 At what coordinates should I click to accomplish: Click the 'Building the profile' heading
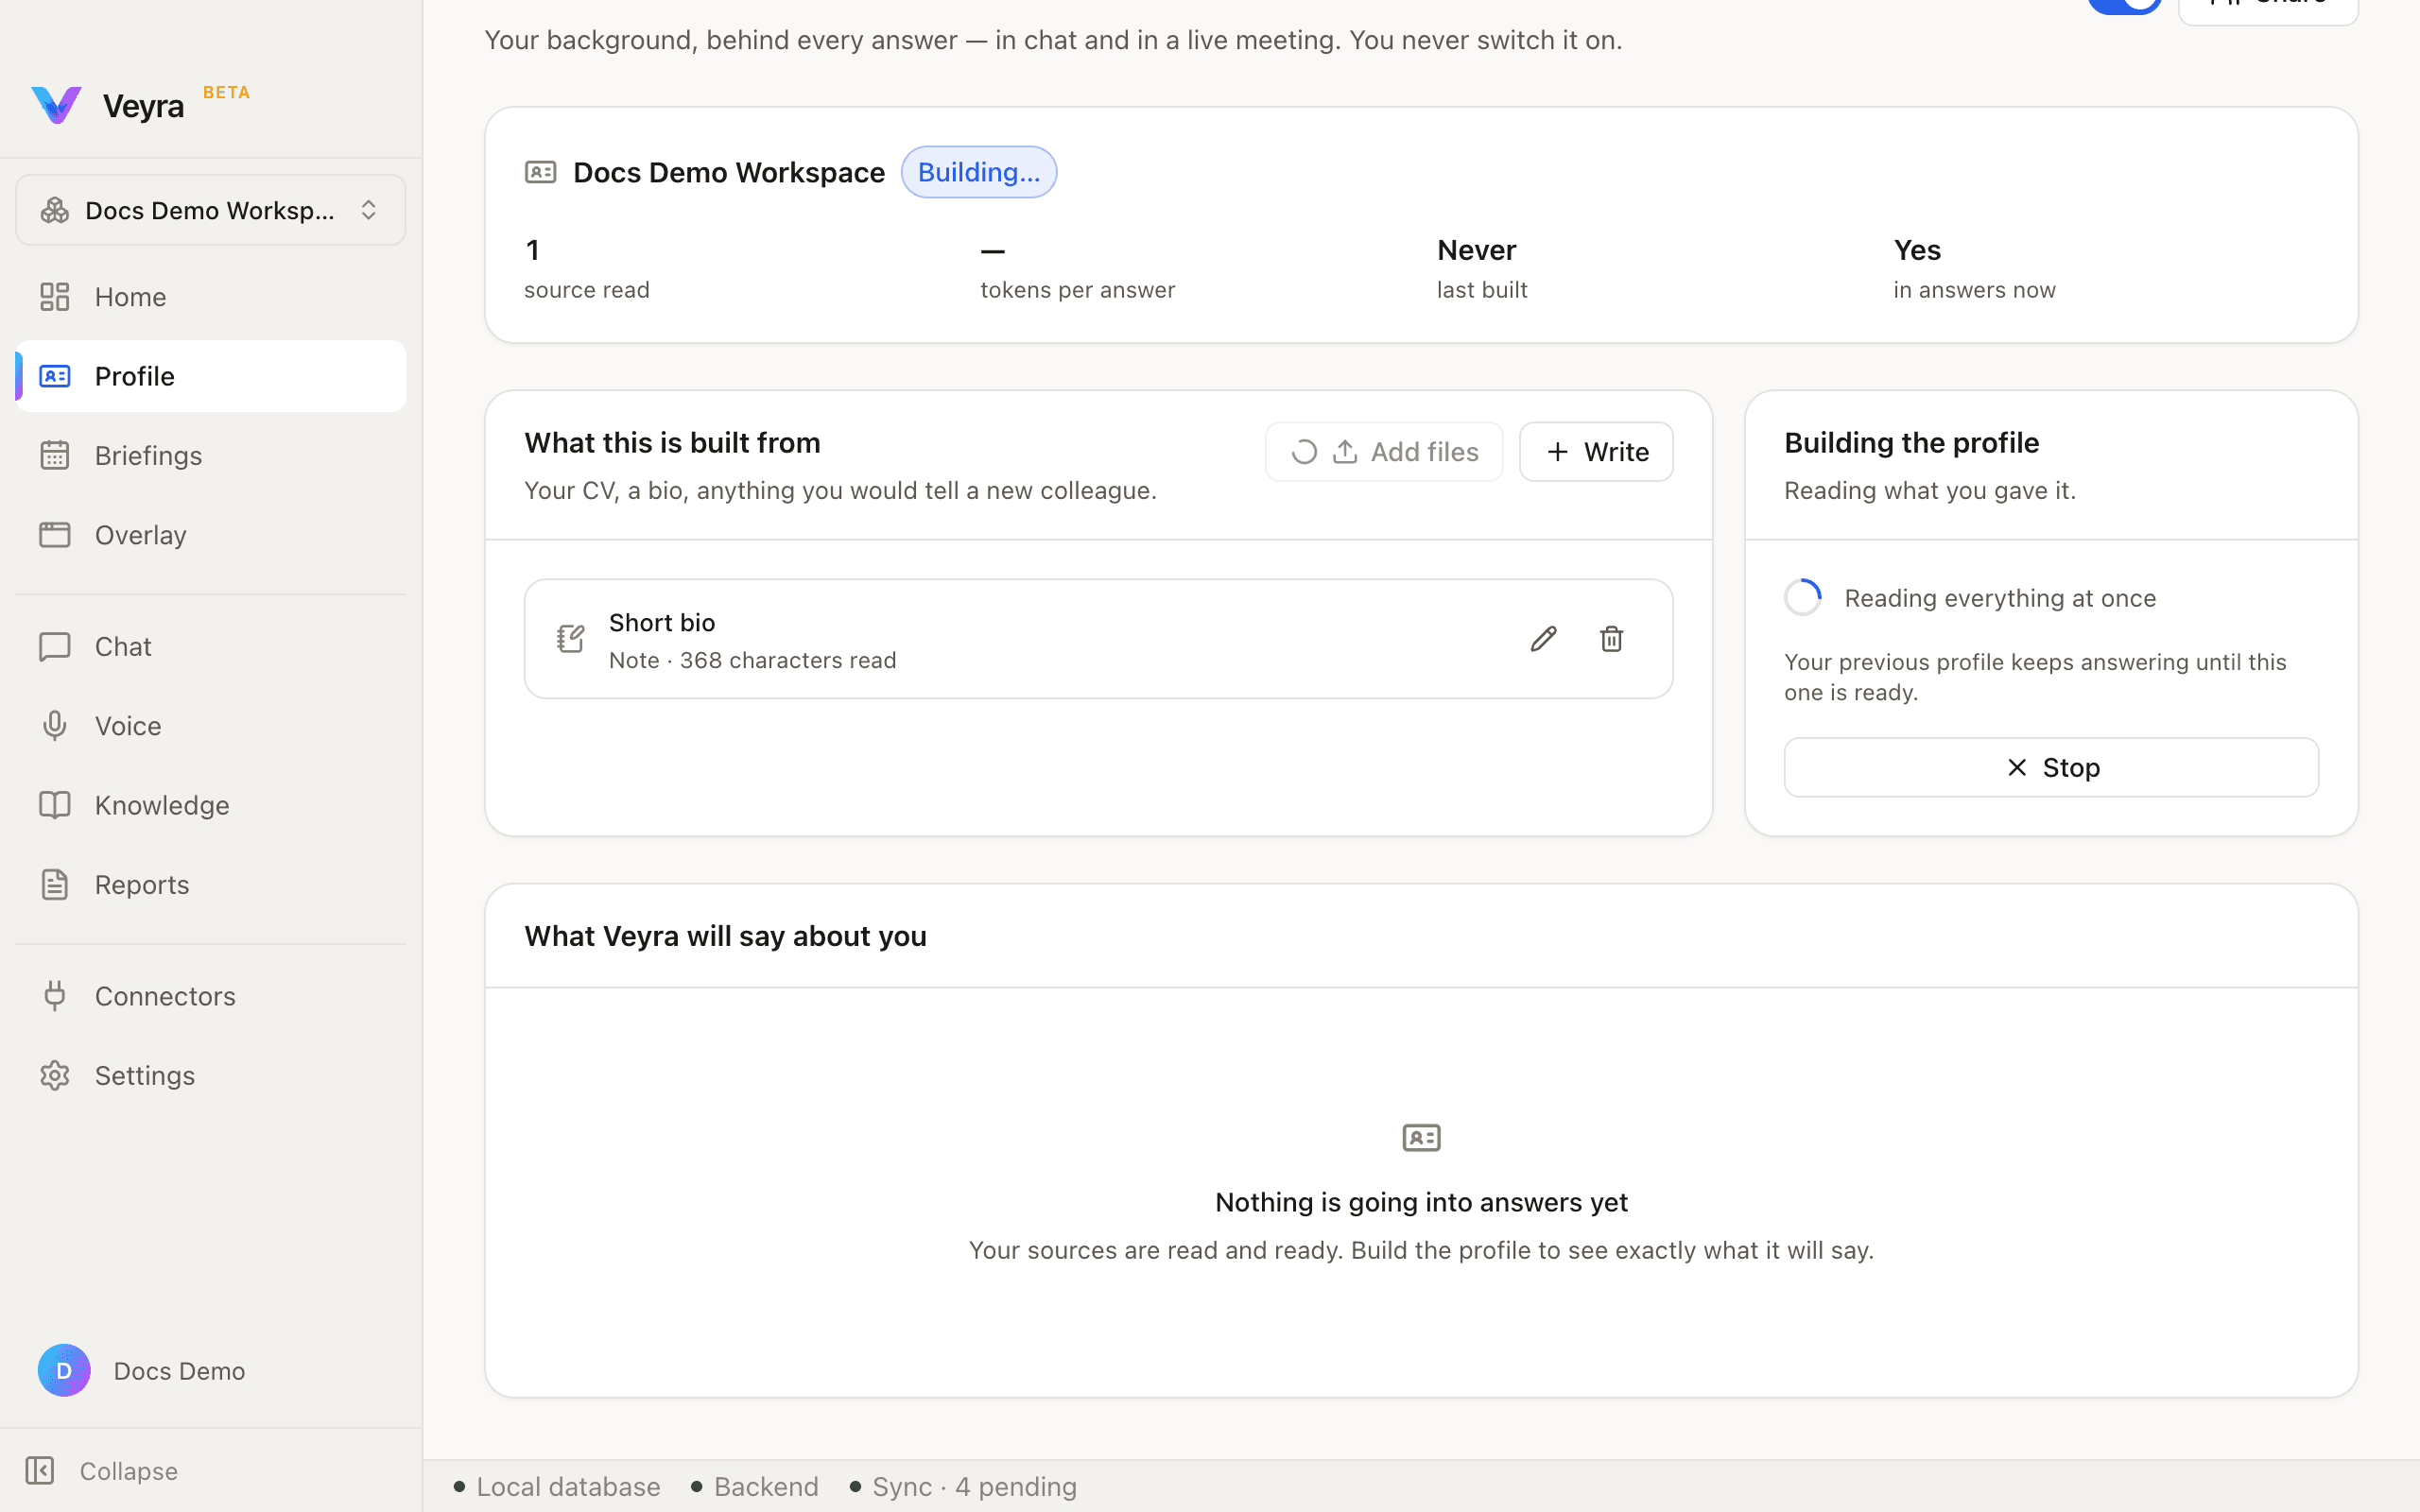tap(1911, 443)
